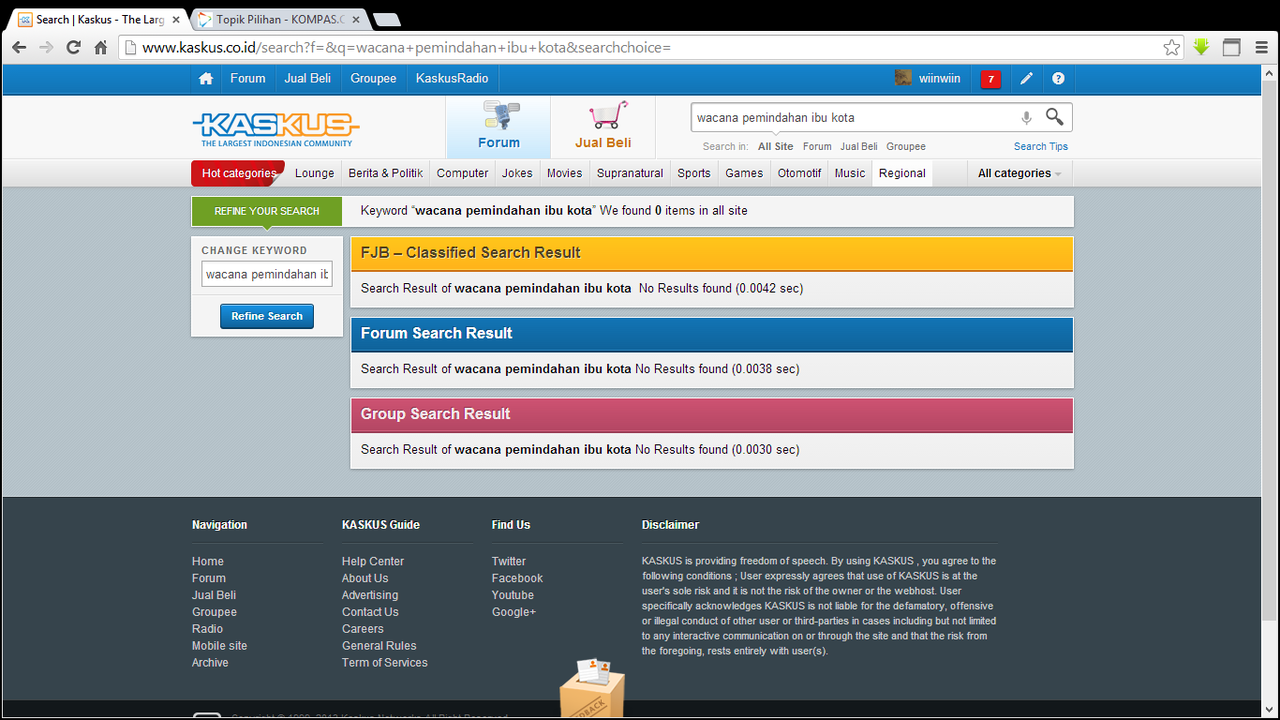Set search scope to All Site
This screenshot has height=720, width=1280.
click(x=775, y=146)
